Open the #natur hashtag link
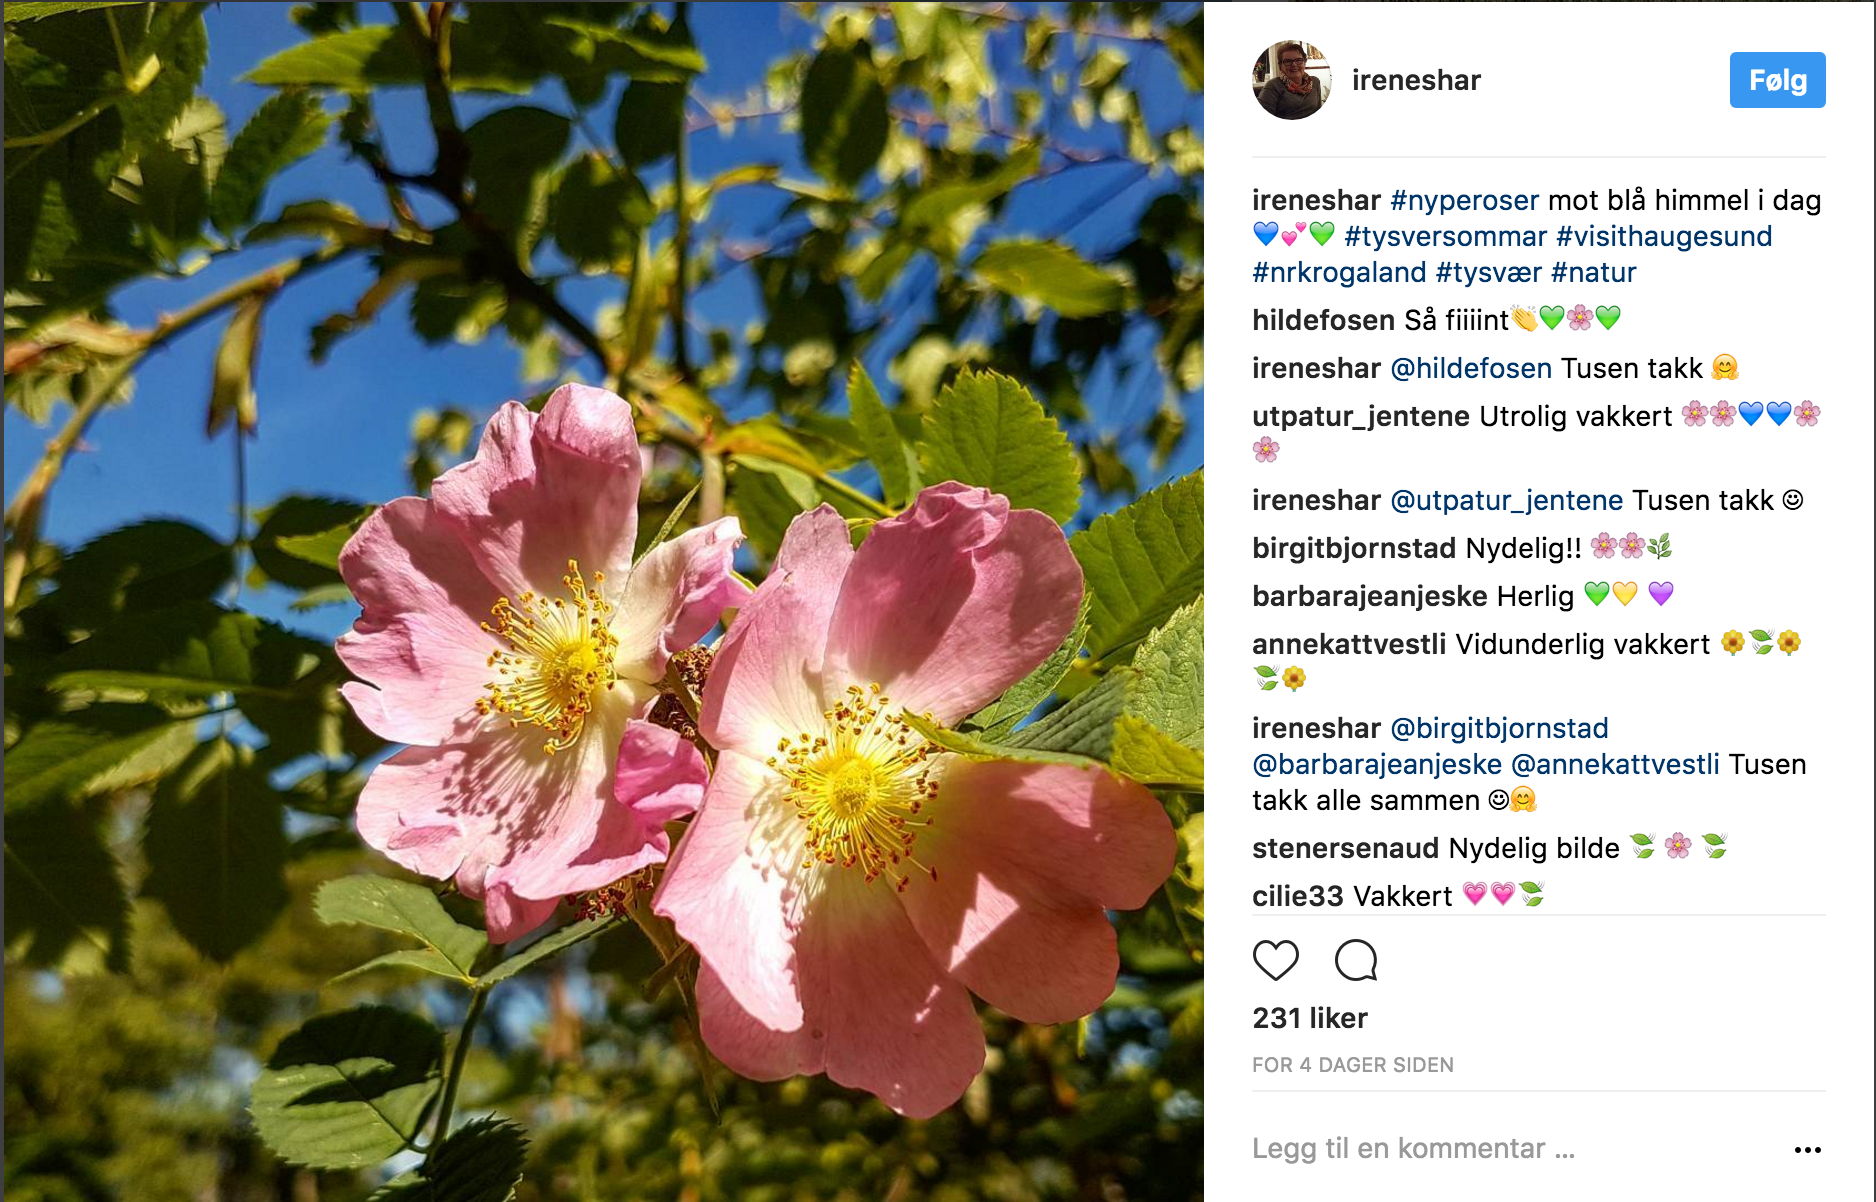This screenshot has height=1202, width=1876. click(x=1593, y=273)
